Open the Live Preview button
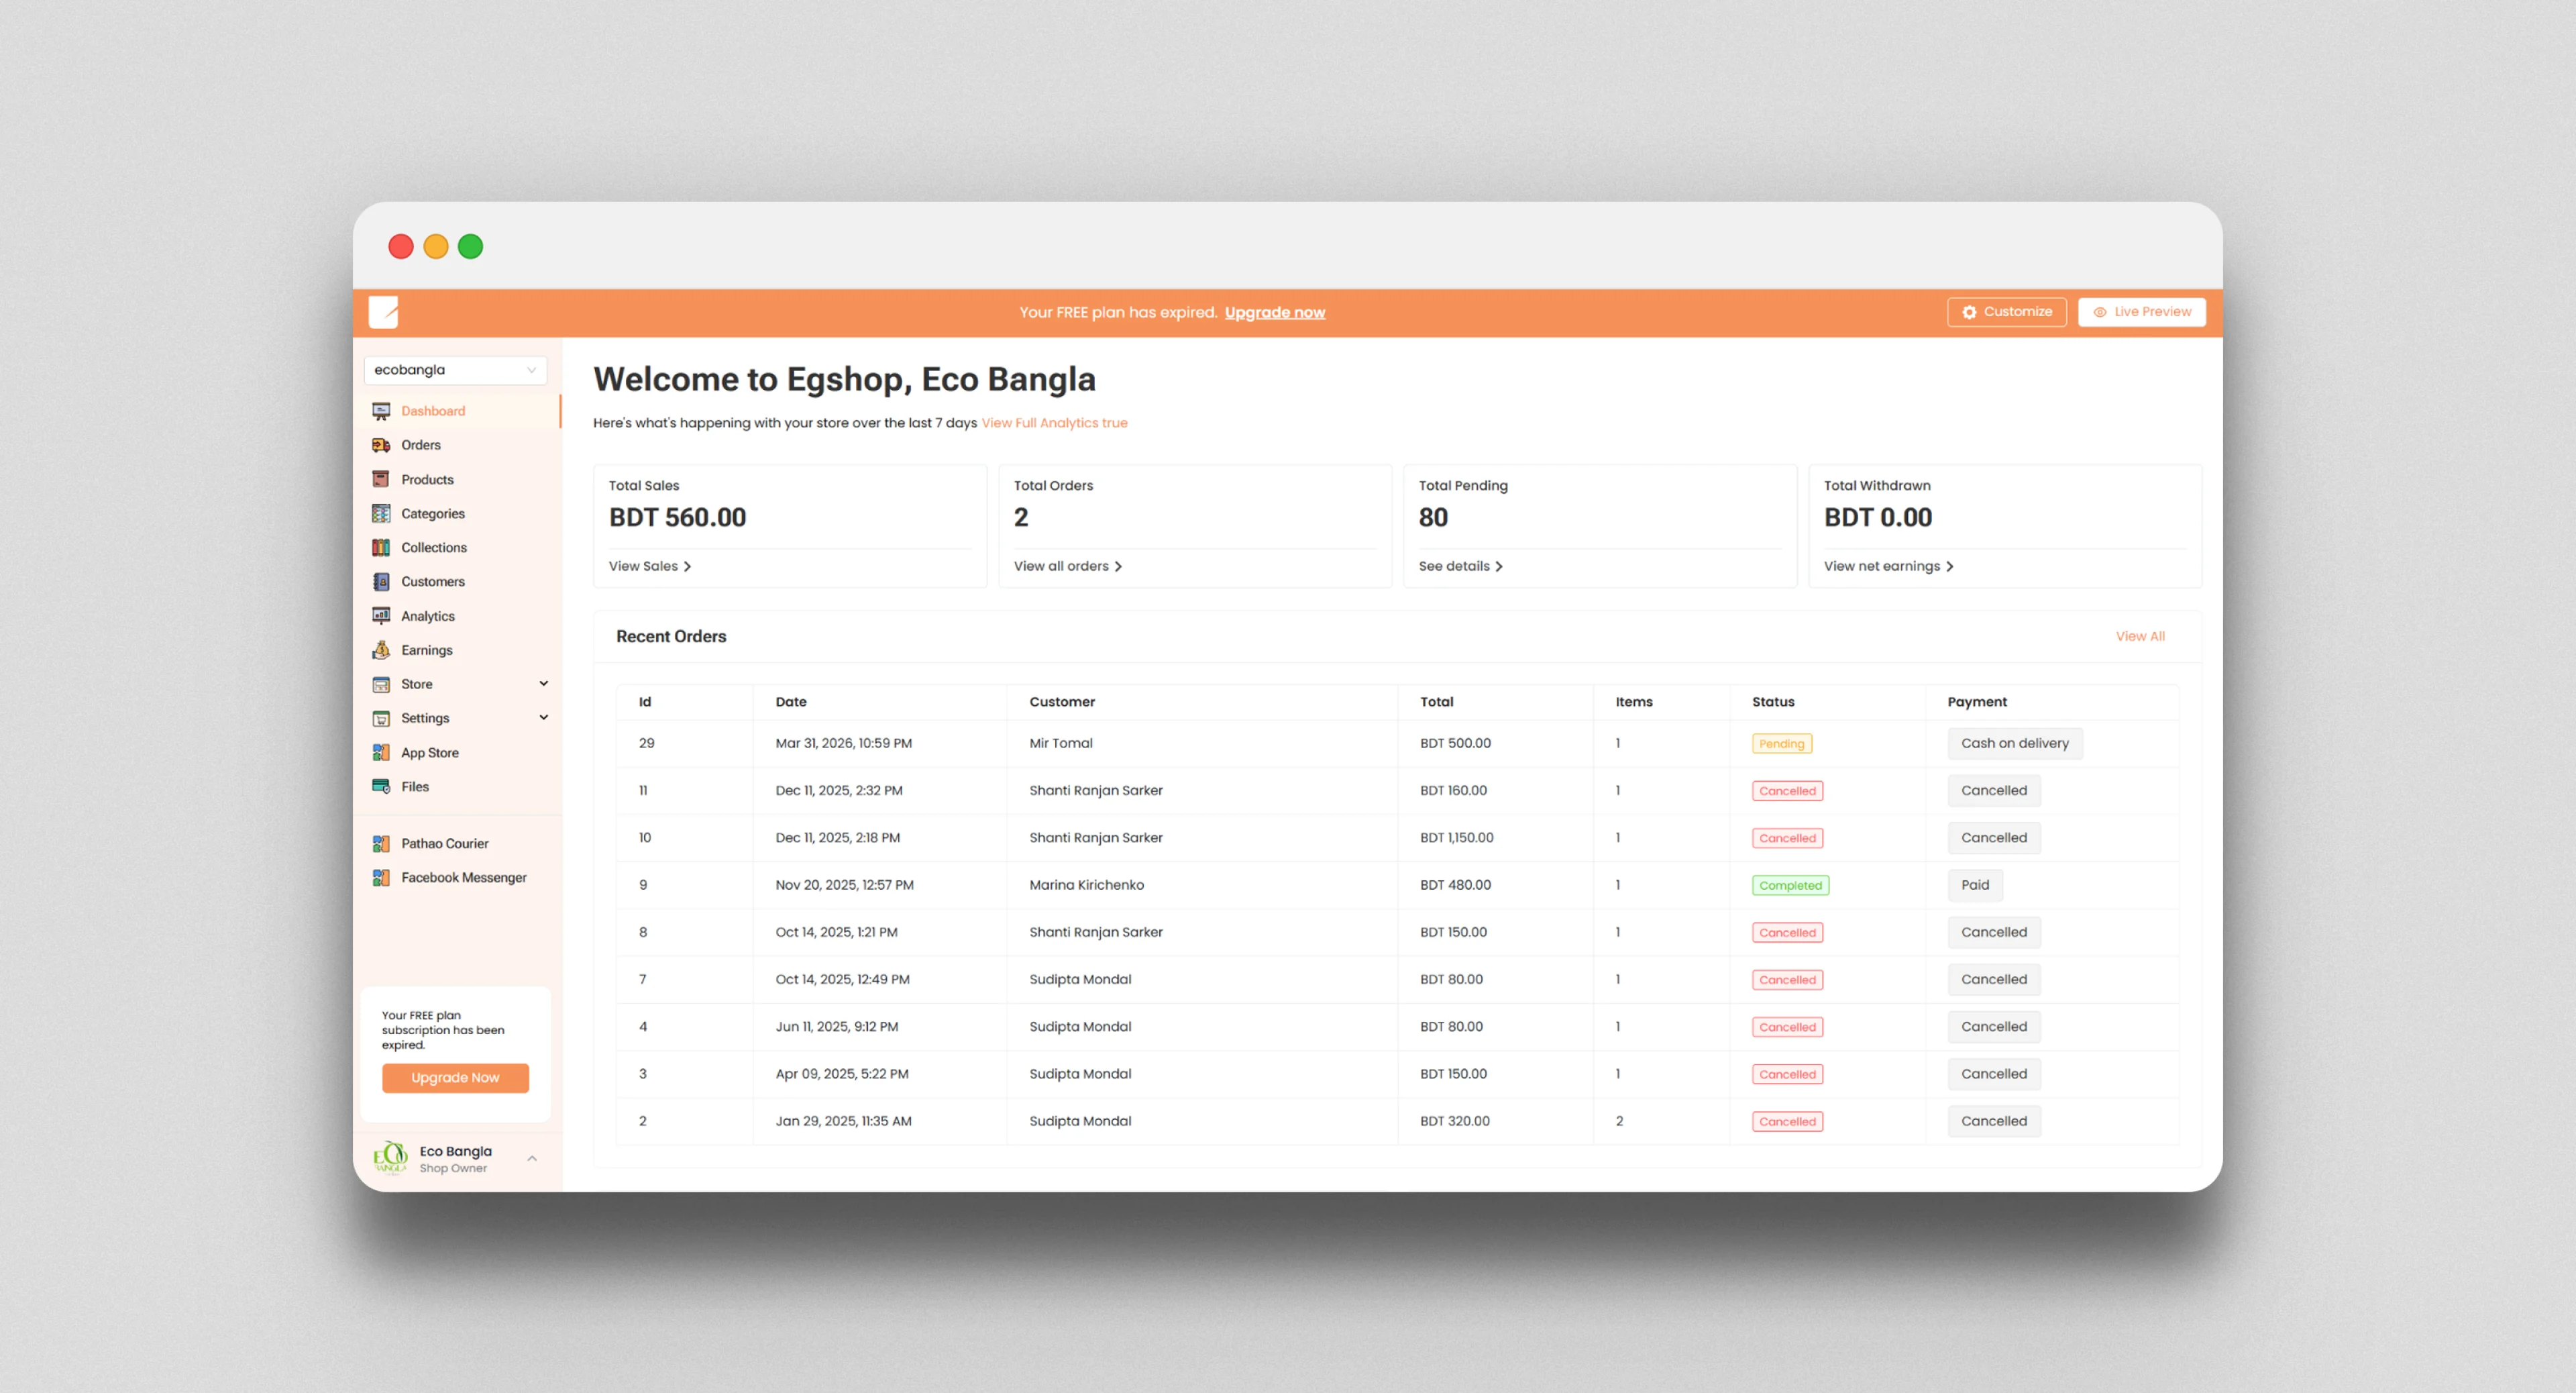 point(2142,312)
